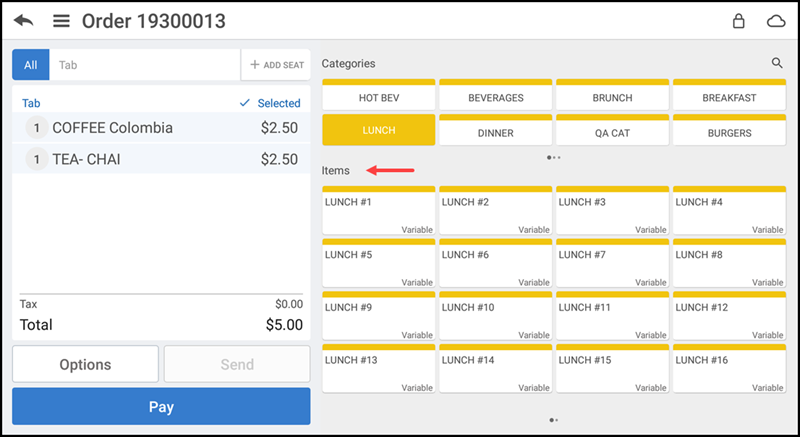Select the All seats tab
Image resolution: width=800 pixels, height=437 pixels.
(x=31, y=65)
